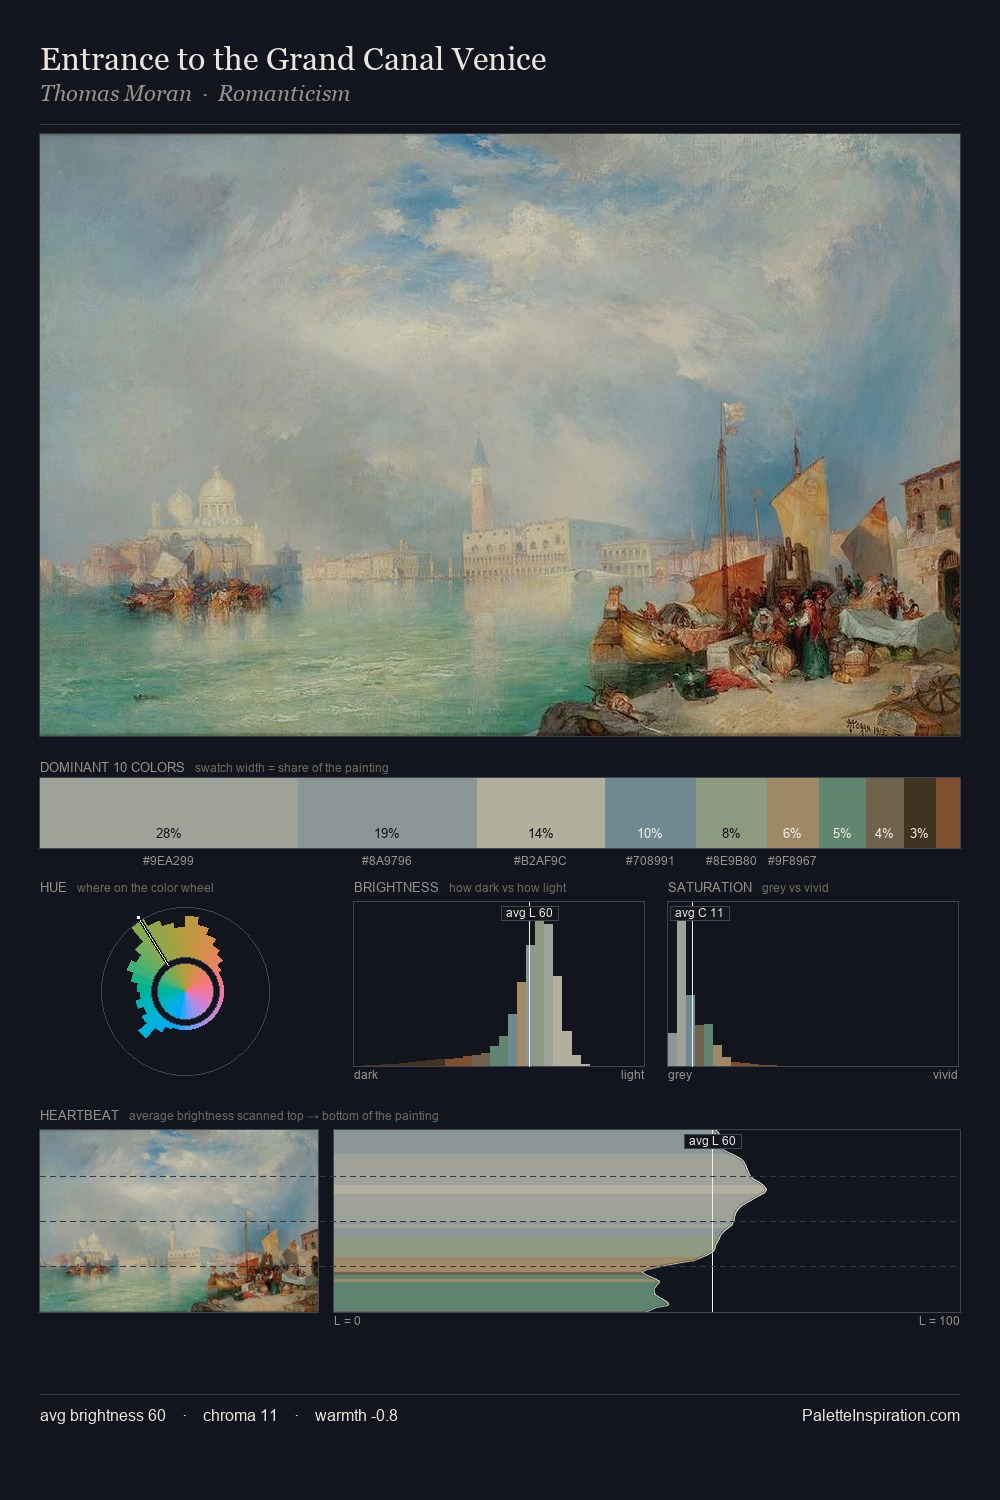Click the footer's chroma 11 value
Image resolution: width=1000 pixels, height=1500 pixels.
tap(240, 1415)
